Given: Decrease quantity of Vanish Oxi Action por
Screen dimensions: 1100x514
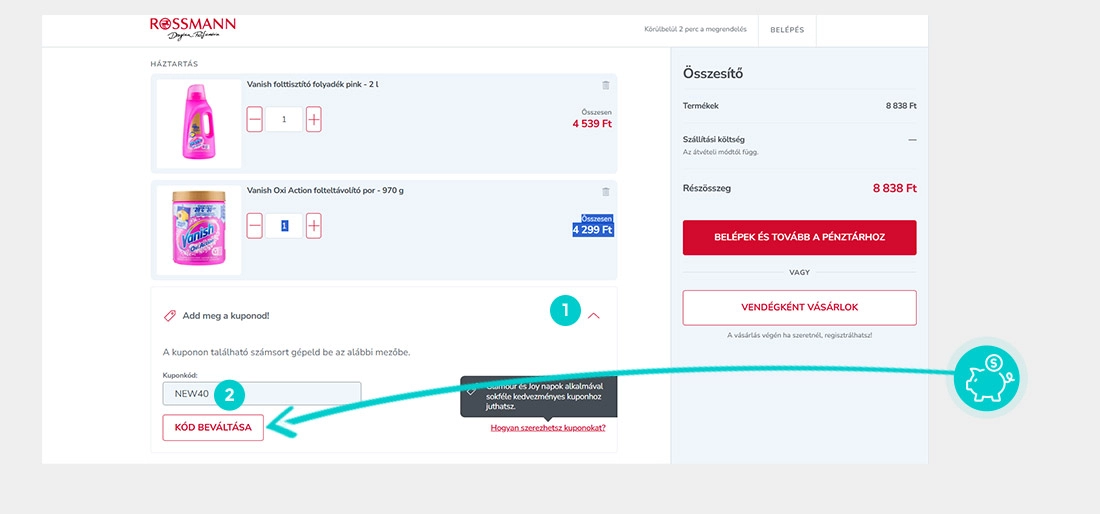Looking at the screenshot, I should click(255, 226).
